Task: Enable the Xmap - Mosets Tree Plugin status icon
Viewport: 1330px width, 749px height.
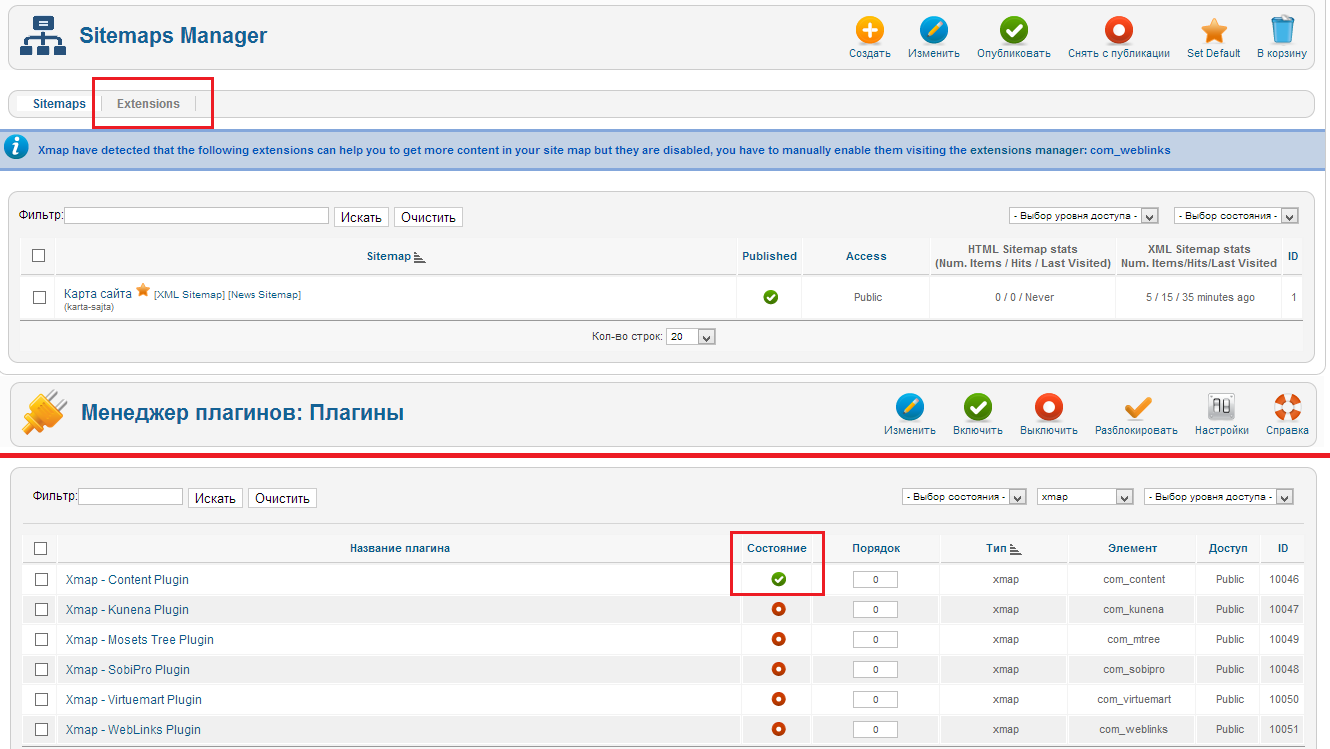Action: point(779,639)
